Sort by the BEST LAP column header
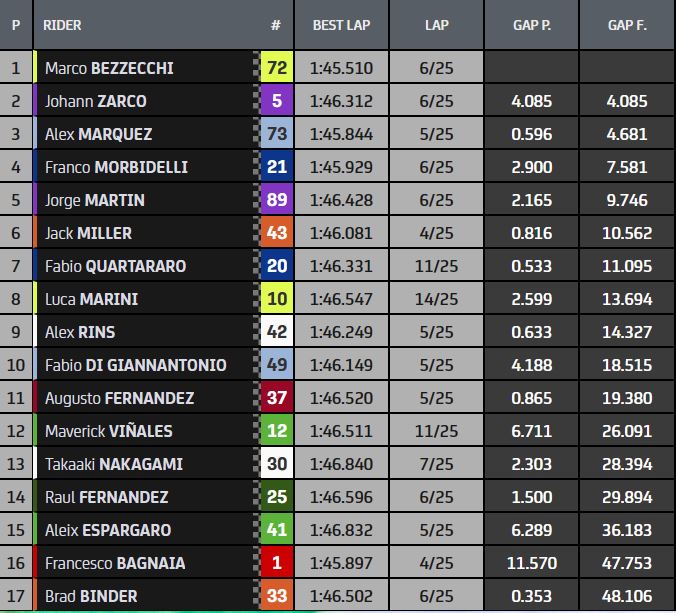This screenshot has height=613, width=676. [341, 25]
